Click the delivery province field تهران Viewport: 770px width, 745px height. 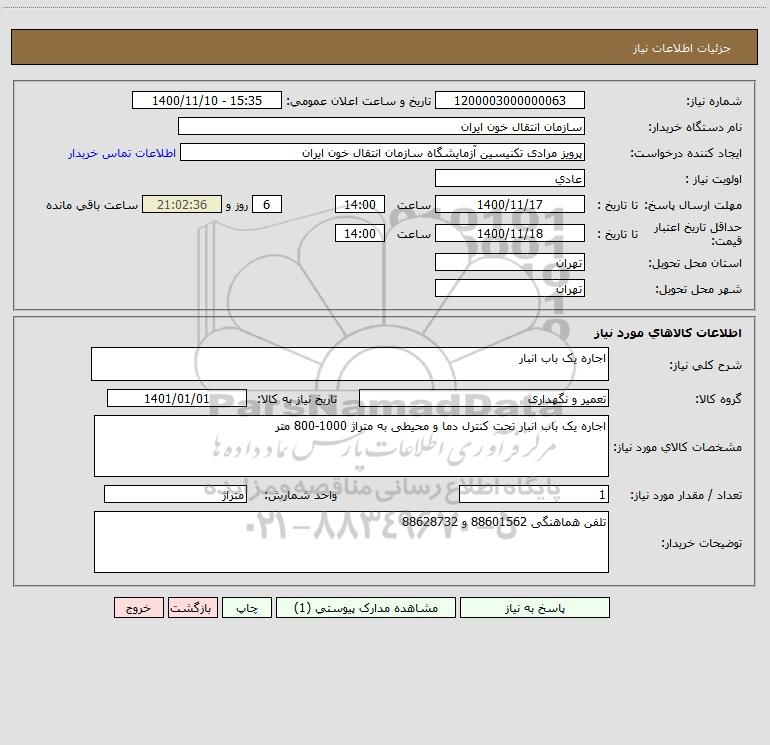point(510,263)
